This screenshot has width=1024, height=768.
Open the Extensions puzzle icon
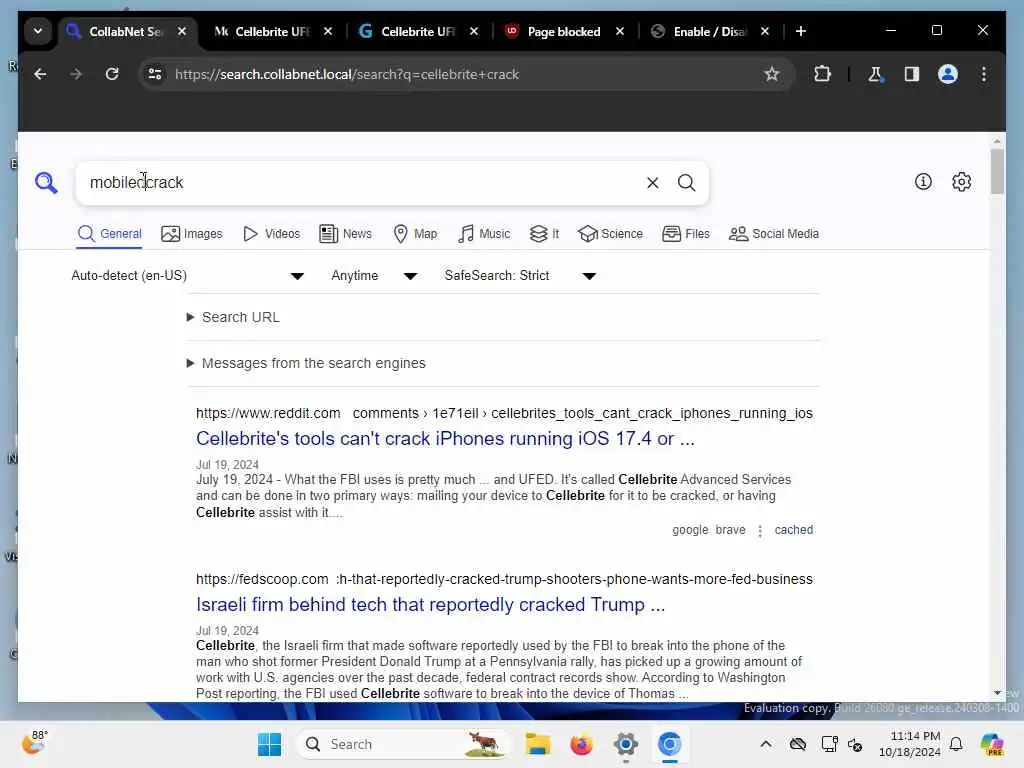(x=822, y=74)
